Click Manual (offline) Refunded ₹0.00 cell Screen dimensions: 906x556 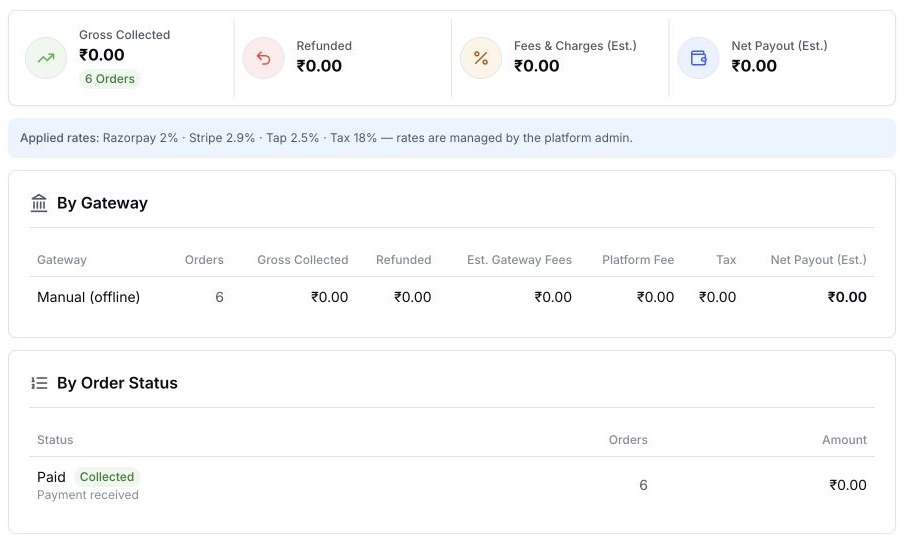pos(413,297)
